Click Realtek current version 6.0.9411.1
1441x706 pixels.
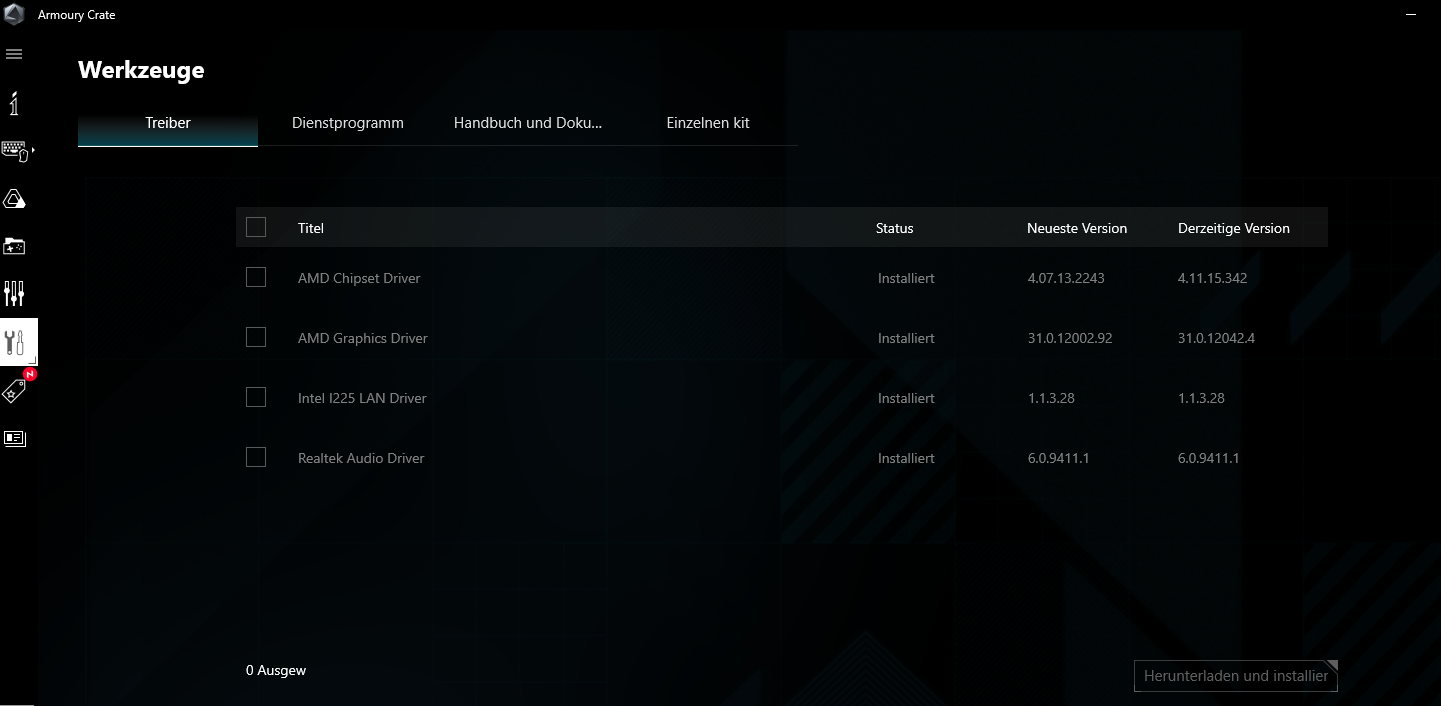pos(1209,458)
